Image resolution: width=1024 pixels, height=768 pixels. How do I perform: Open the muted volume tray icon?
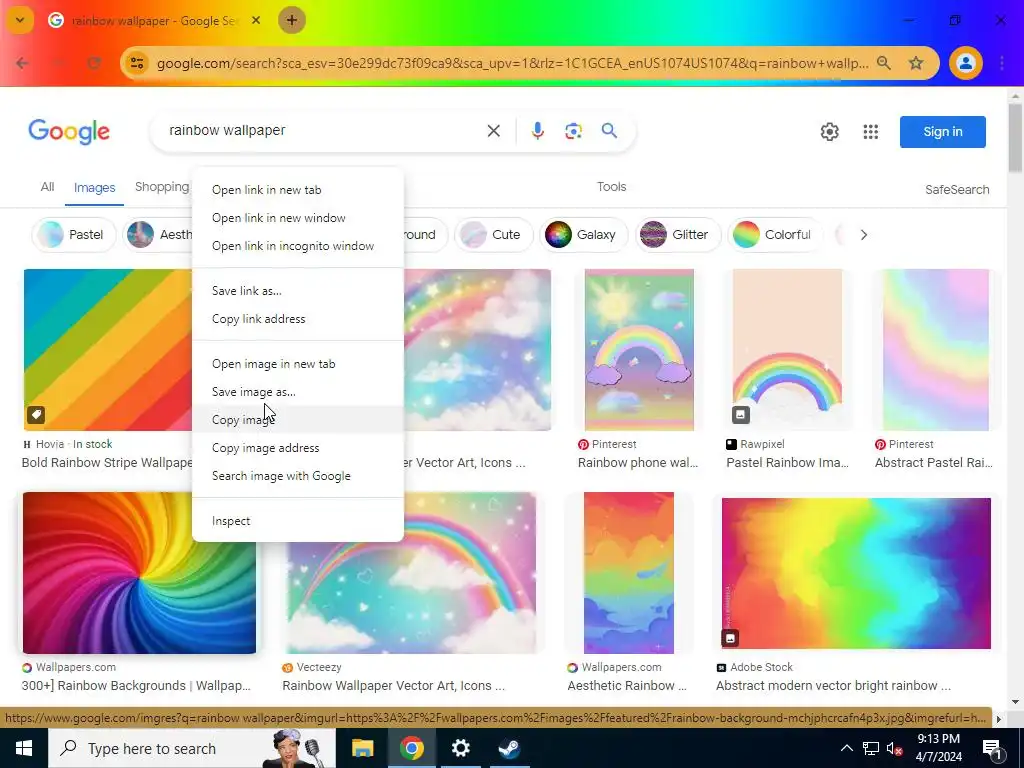(895, 749)
